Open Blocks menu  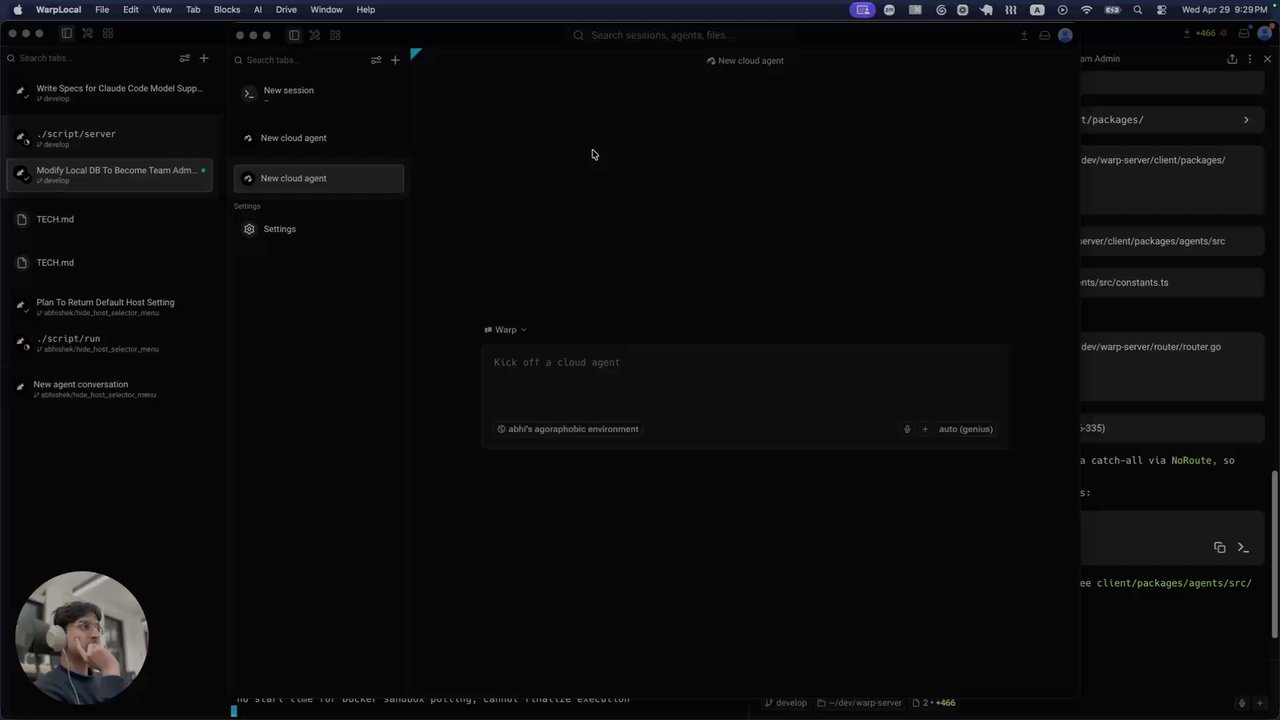click(227, 10)
